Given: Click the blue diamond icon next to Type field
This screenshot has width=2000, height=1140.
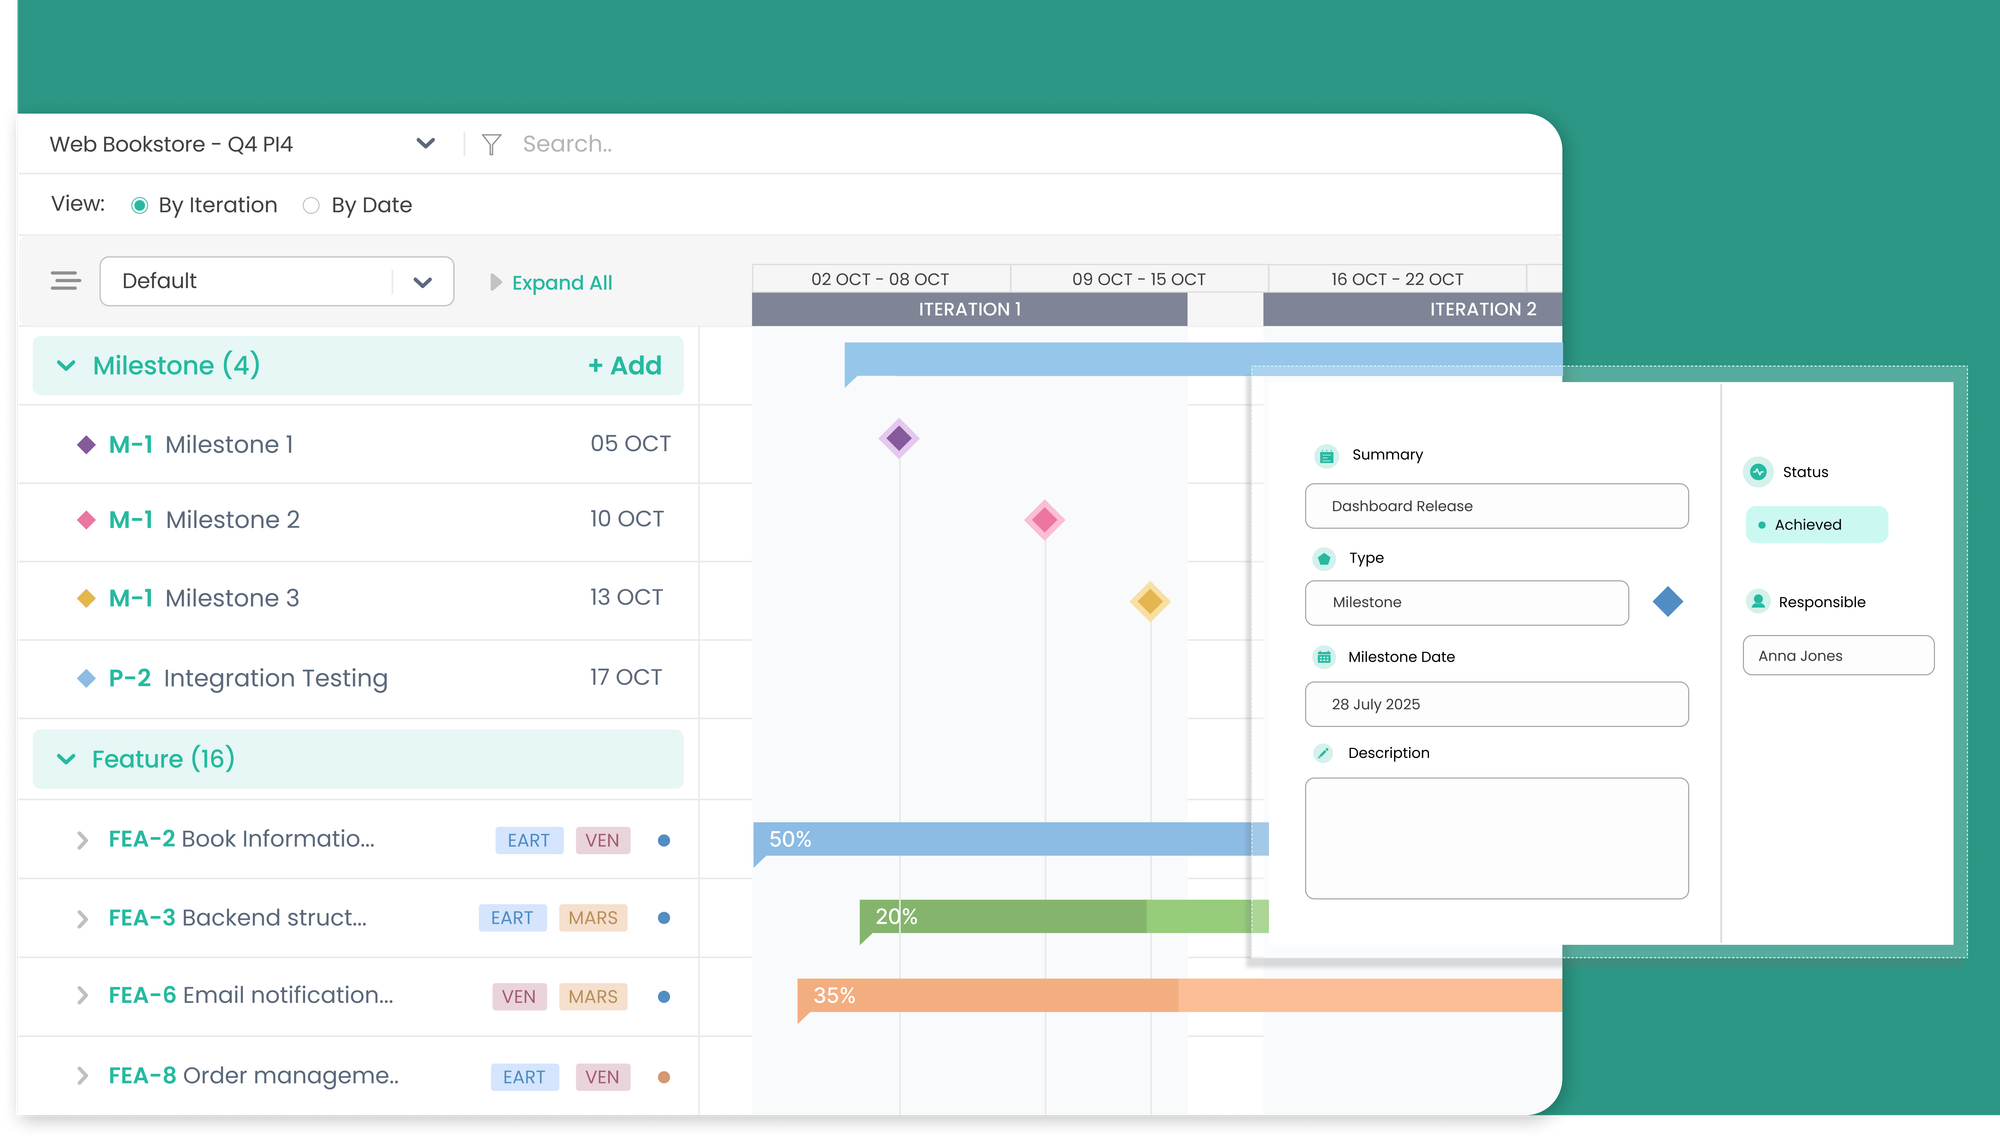Looking at the screenshot, I should click(x=1667, y=602).
